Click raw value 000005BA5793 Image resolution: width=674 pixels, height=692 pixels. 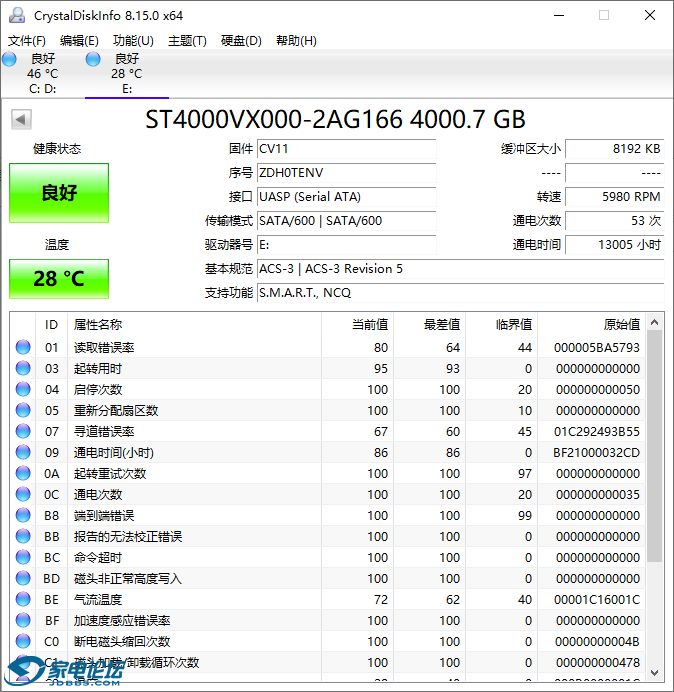click(x=597, y=348)
